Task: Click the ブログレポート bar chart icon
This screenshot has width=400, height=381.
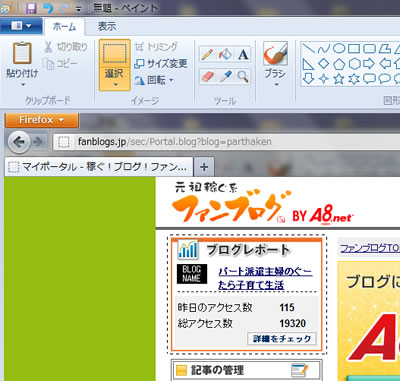Action: tap(188, 250)
